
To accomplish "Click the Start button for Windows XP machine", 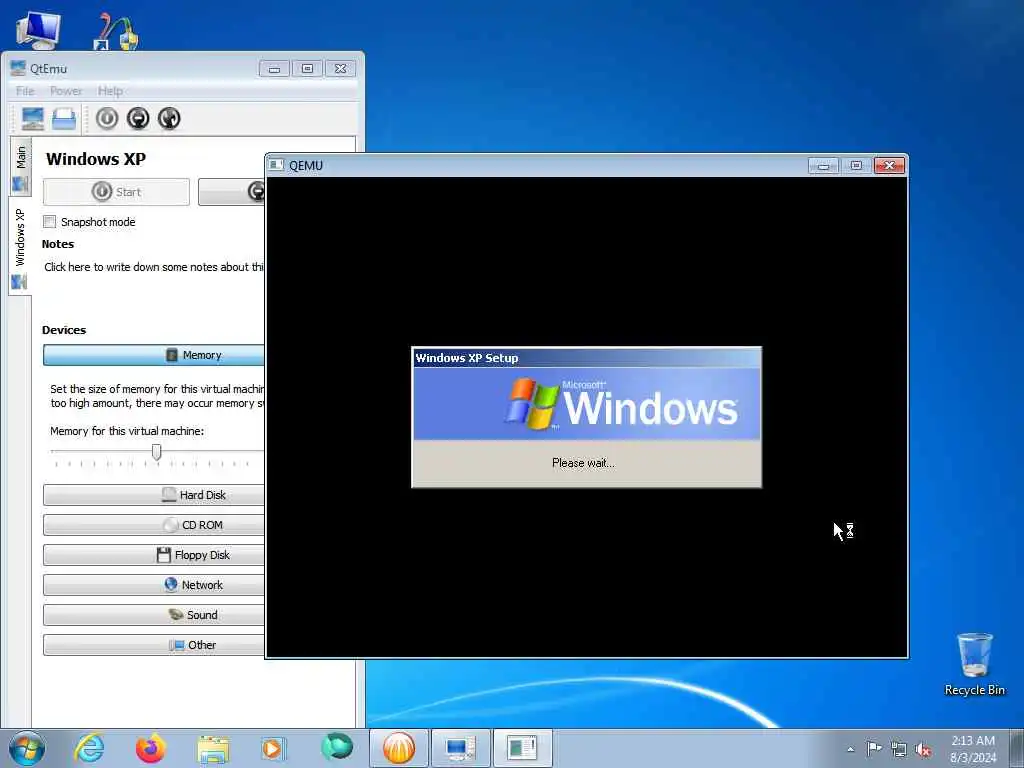I will pyautogui.click(x=116, y=192).
